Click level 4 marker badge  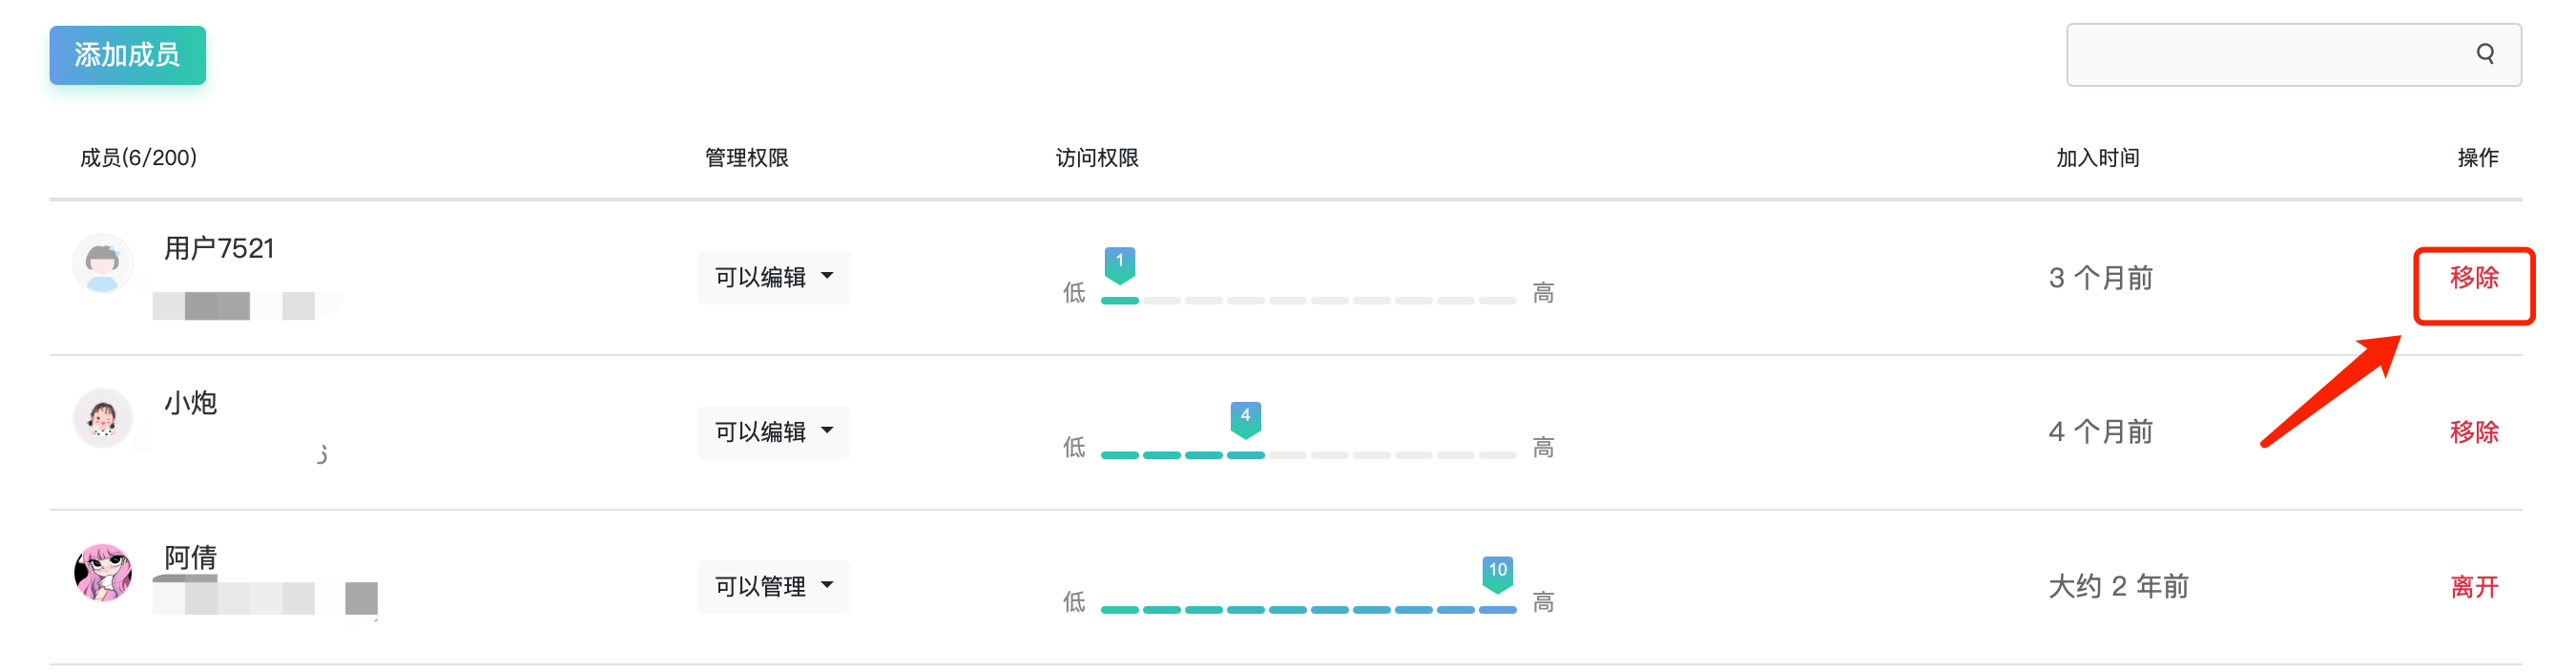pyautogui.click(x=1245, y=417)
